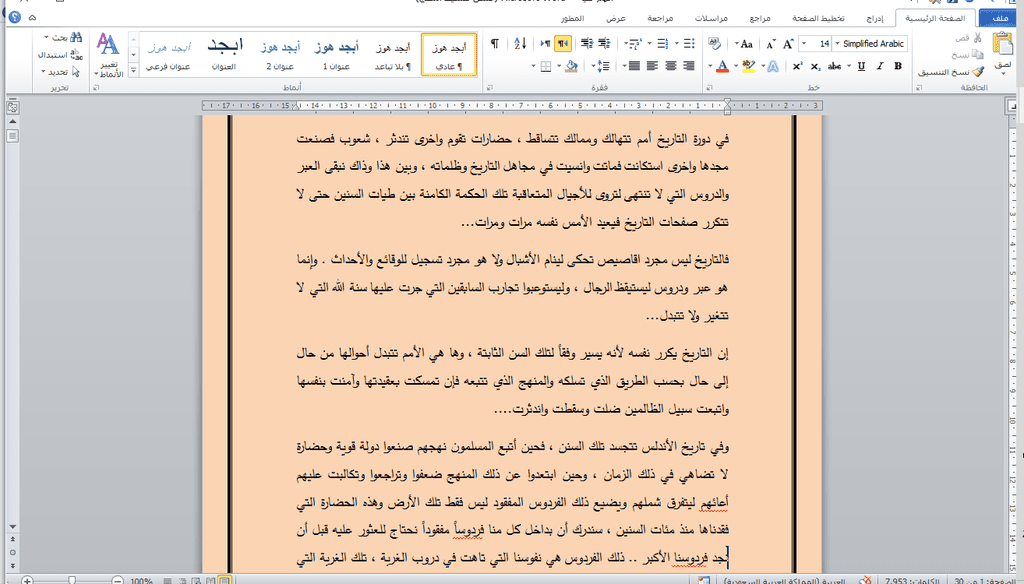The height and width of the screenshot is (584, 1024).
Task: Open Change Case Aa menu
Action: click(744, 44)
